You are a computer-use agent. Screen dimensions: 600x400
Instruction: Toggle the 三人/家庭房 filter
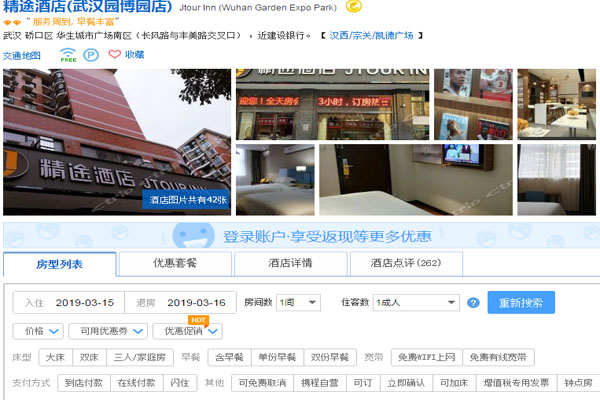click(x=140, y=357)
